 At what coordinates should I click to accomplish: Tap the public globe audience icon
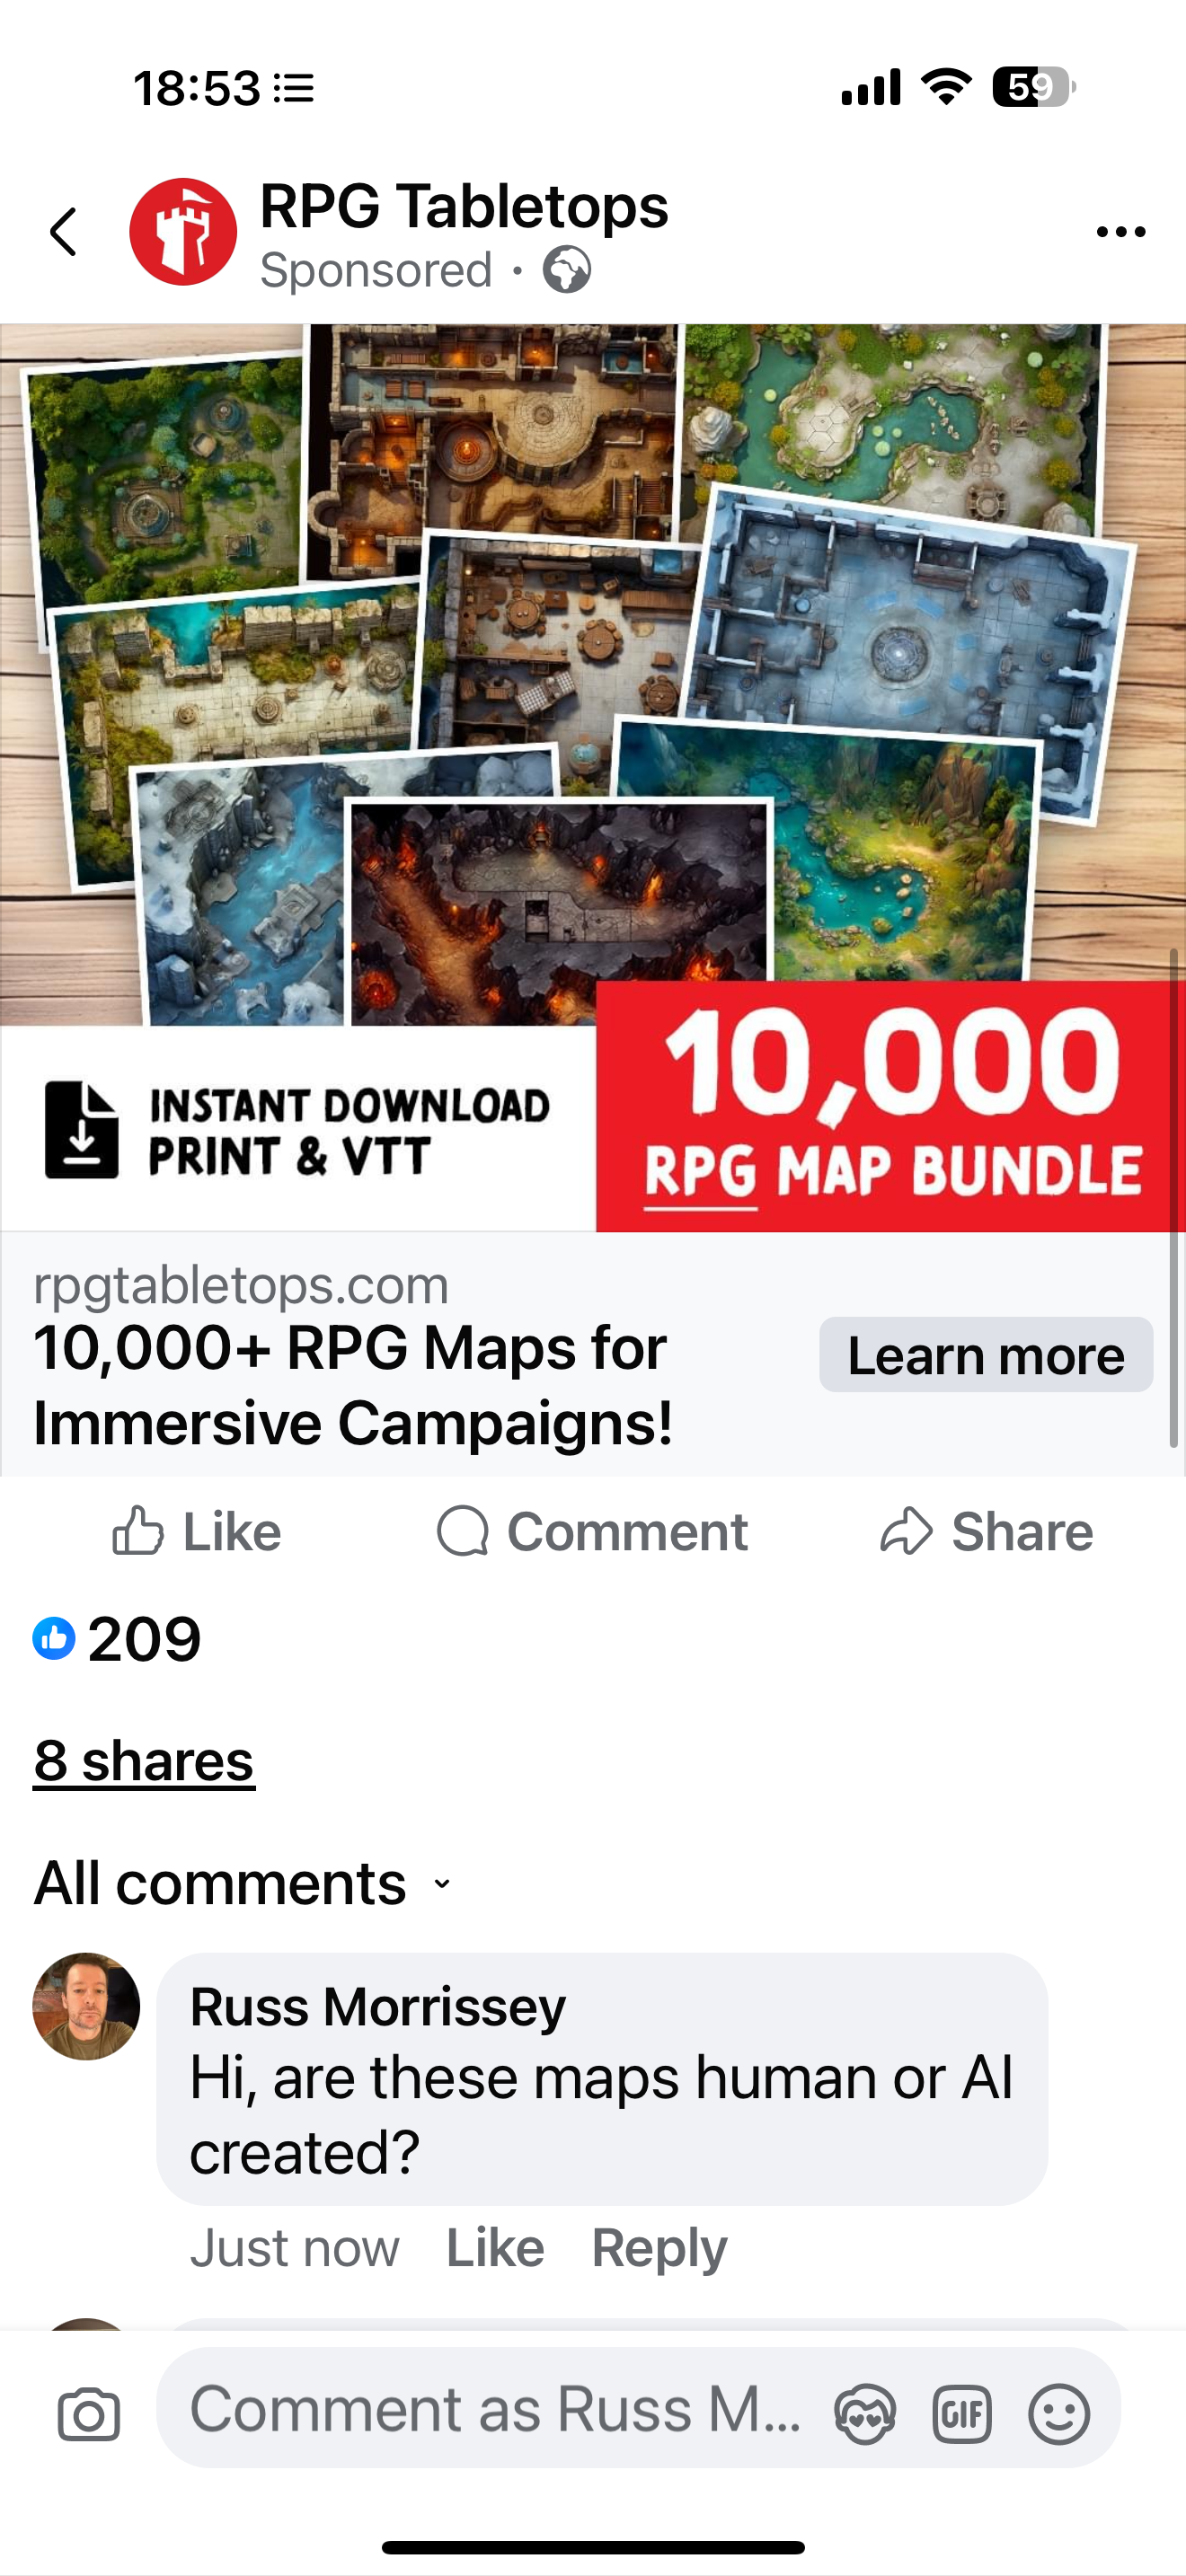[x=567, y=270]
